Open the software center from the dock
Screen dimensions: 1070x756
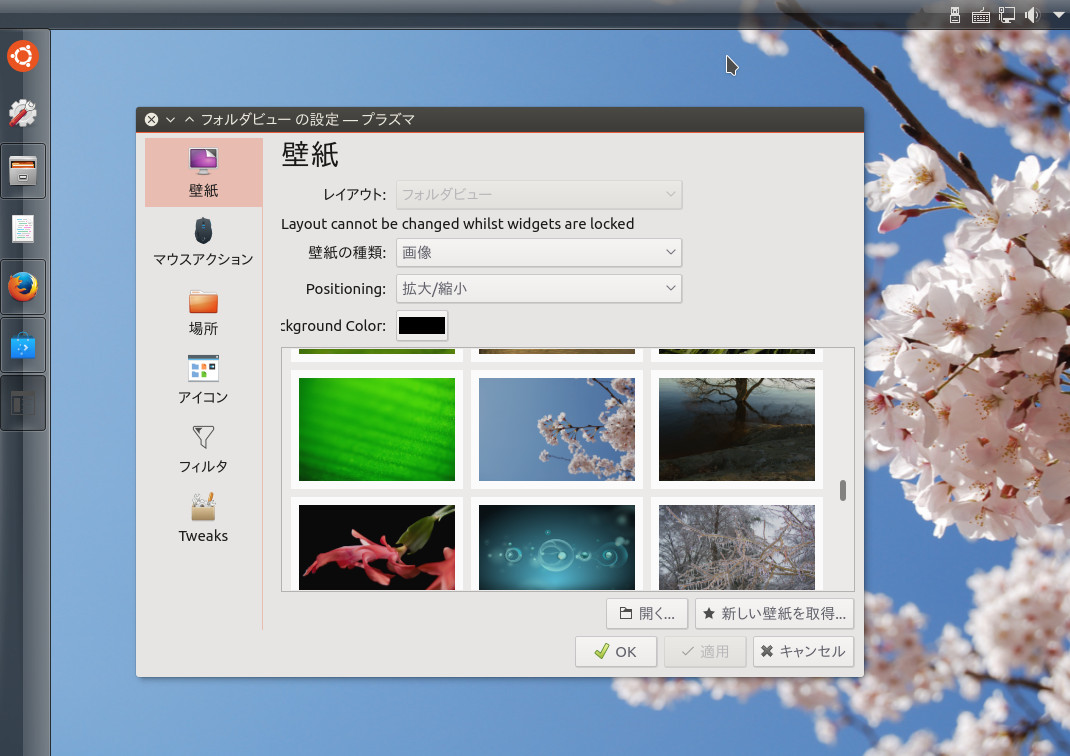click(22, 344)
